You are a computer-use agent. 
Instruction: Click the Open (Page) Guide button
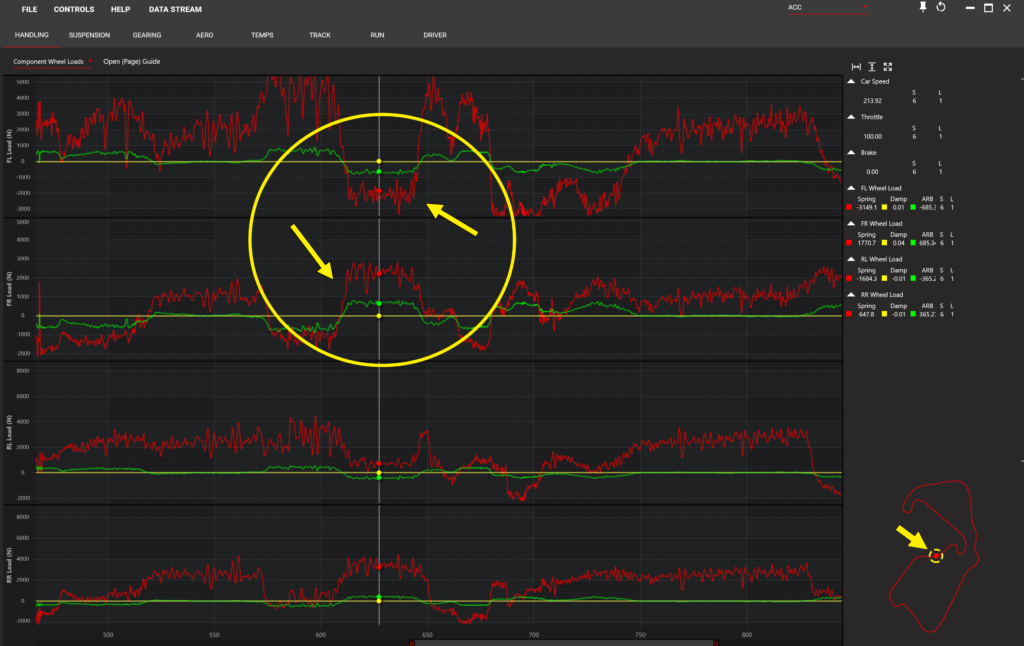[131, 61]
